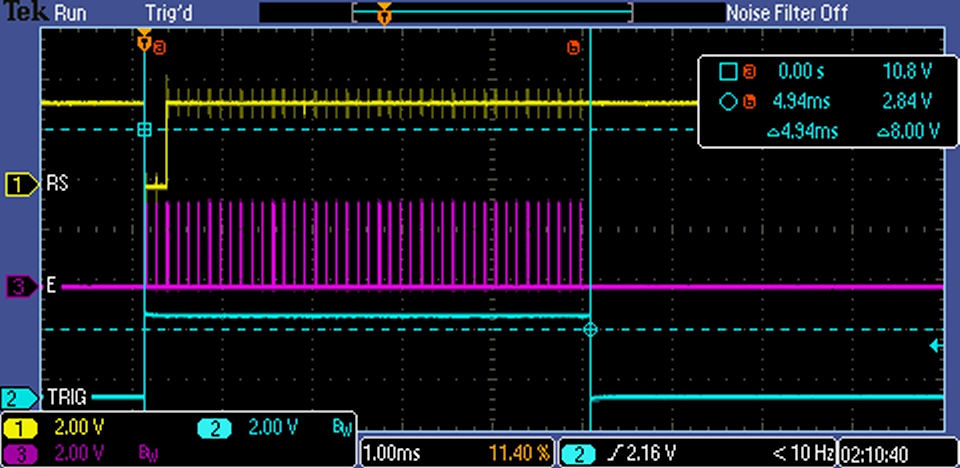Click the Run acquisition status
The width and height of the screenshot is (960, 468).
click(x=69, y=13)
